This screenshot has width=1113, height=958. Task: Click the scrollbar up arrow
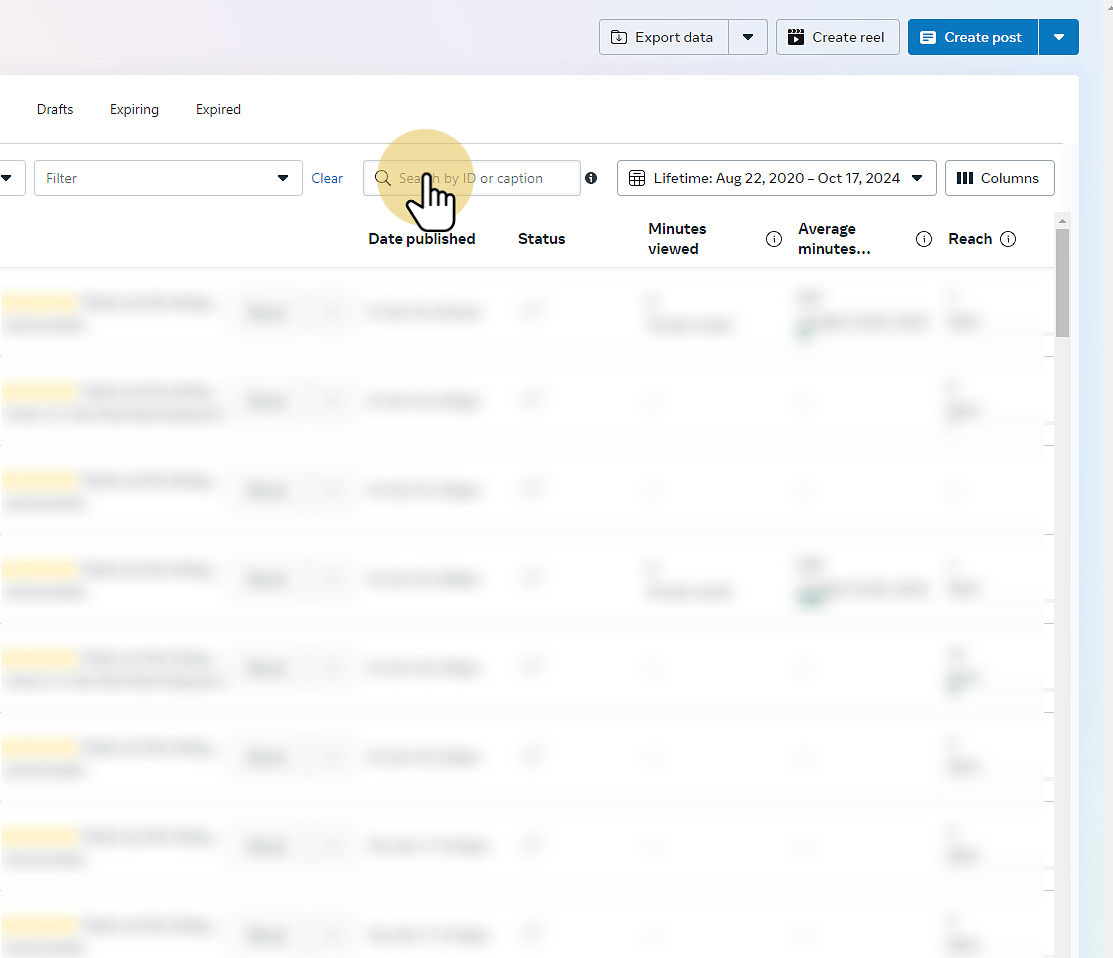[x=1063, y=221]
